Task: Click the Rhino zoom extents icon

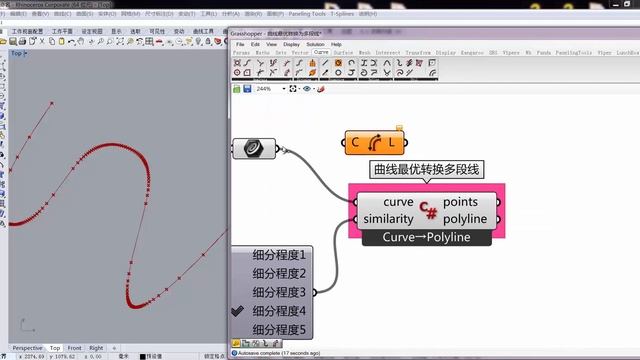Action: pos(120,41)
